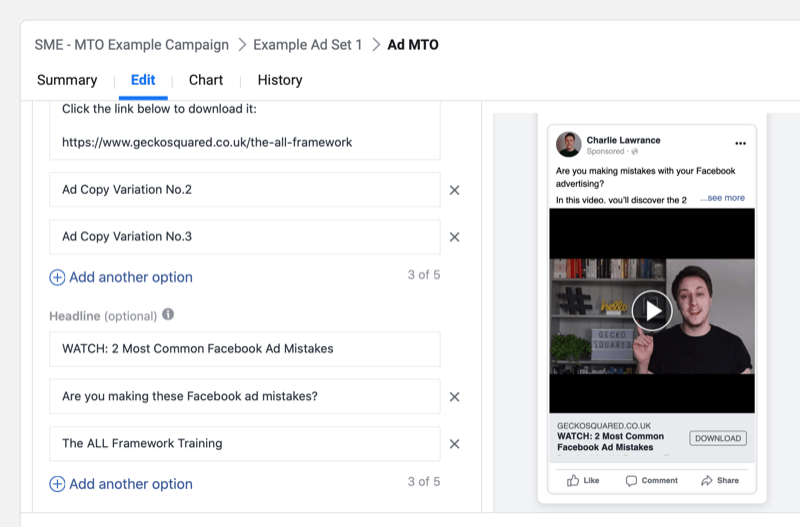Click the Sponsored globe icon
This screenshot has height=527, width=800.
[x=634, y=152]
